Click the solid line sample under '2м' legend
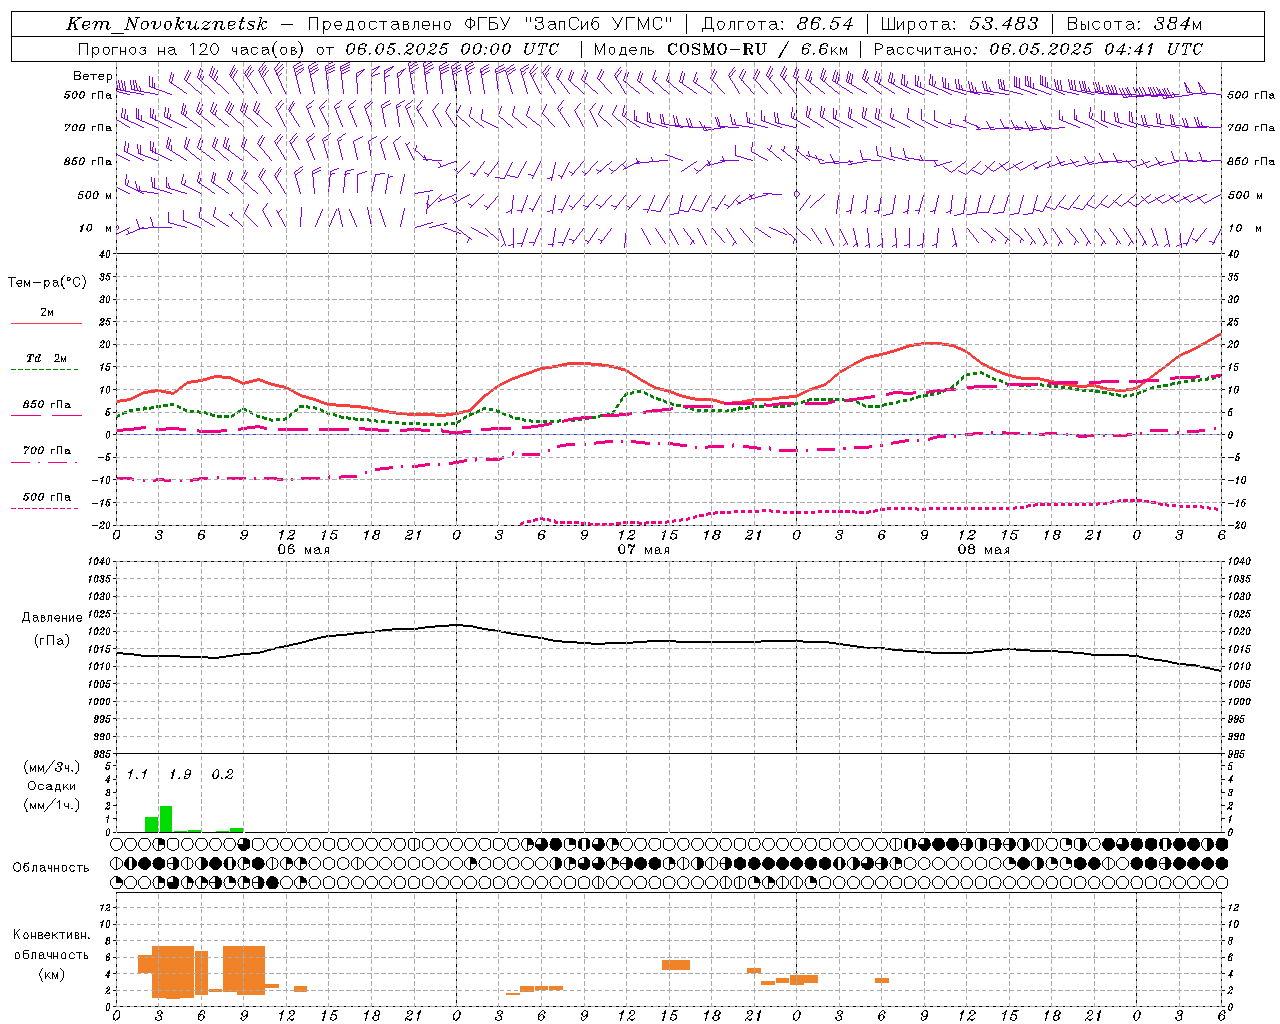The height and width of the screenshot is (1024, 1280). 46,324
